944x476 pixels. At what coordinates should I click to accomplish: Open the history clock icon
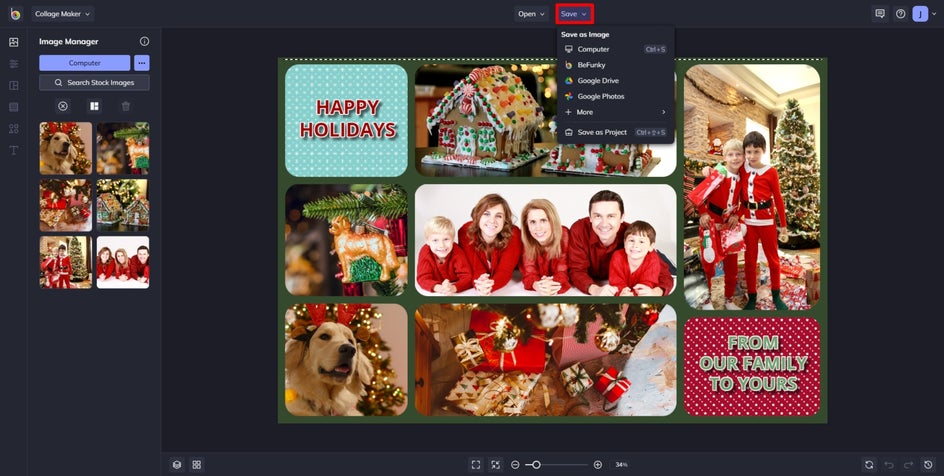coord(928,465)
